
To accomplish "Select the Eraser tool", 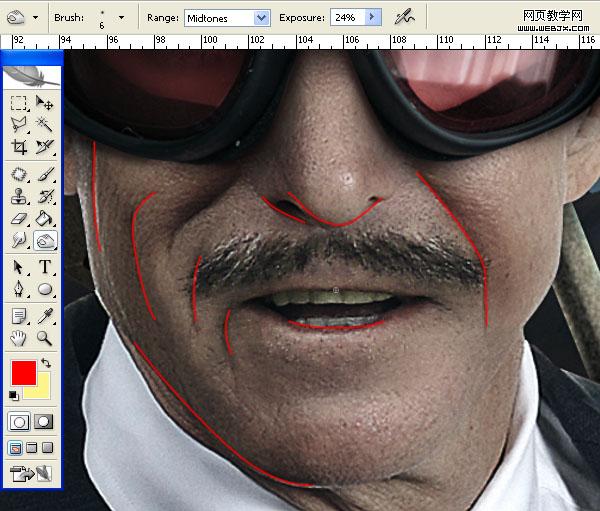I will (19, 218).
